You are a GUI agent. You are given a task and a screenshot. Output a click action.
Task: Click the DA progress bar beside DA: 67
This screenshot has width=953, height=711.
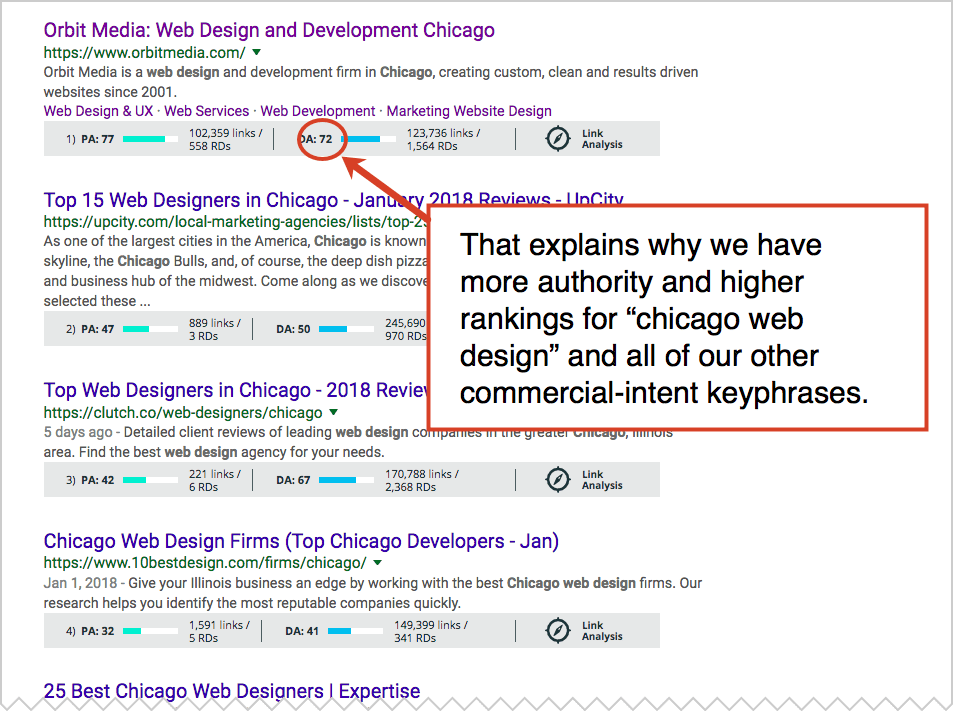click(x=346, y=480)
